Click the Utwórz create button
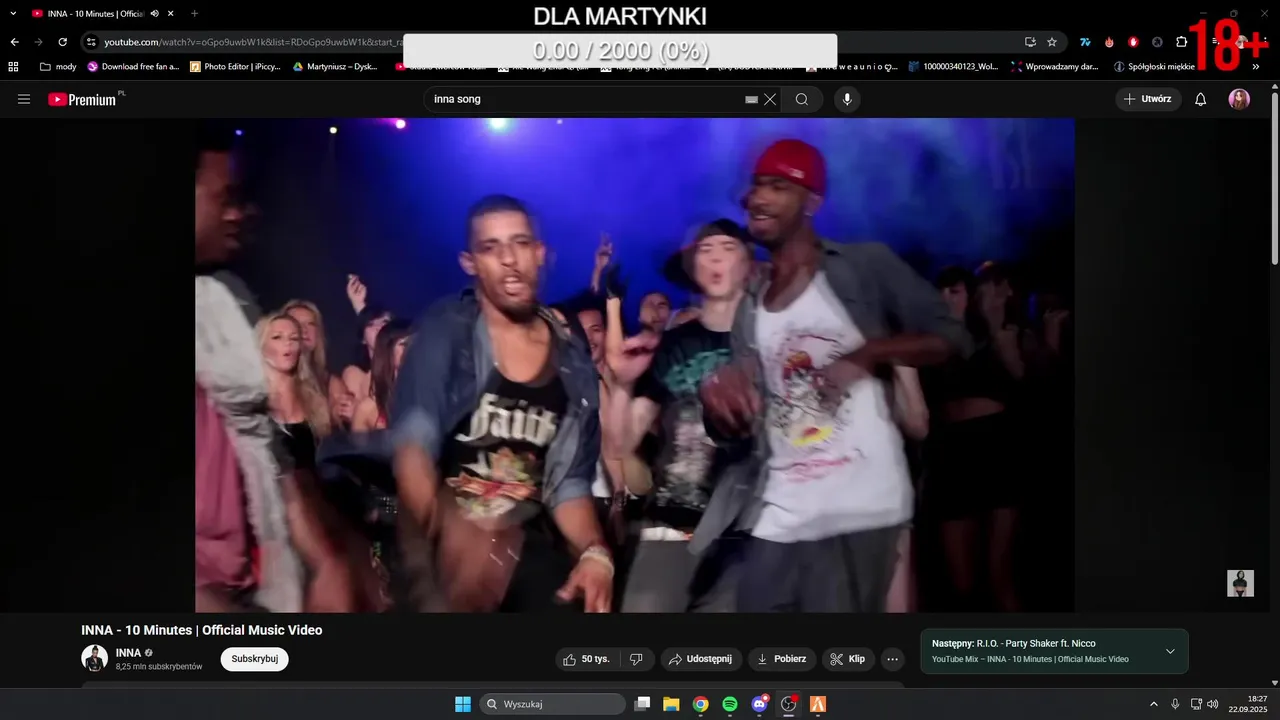 pos(1148,99)
